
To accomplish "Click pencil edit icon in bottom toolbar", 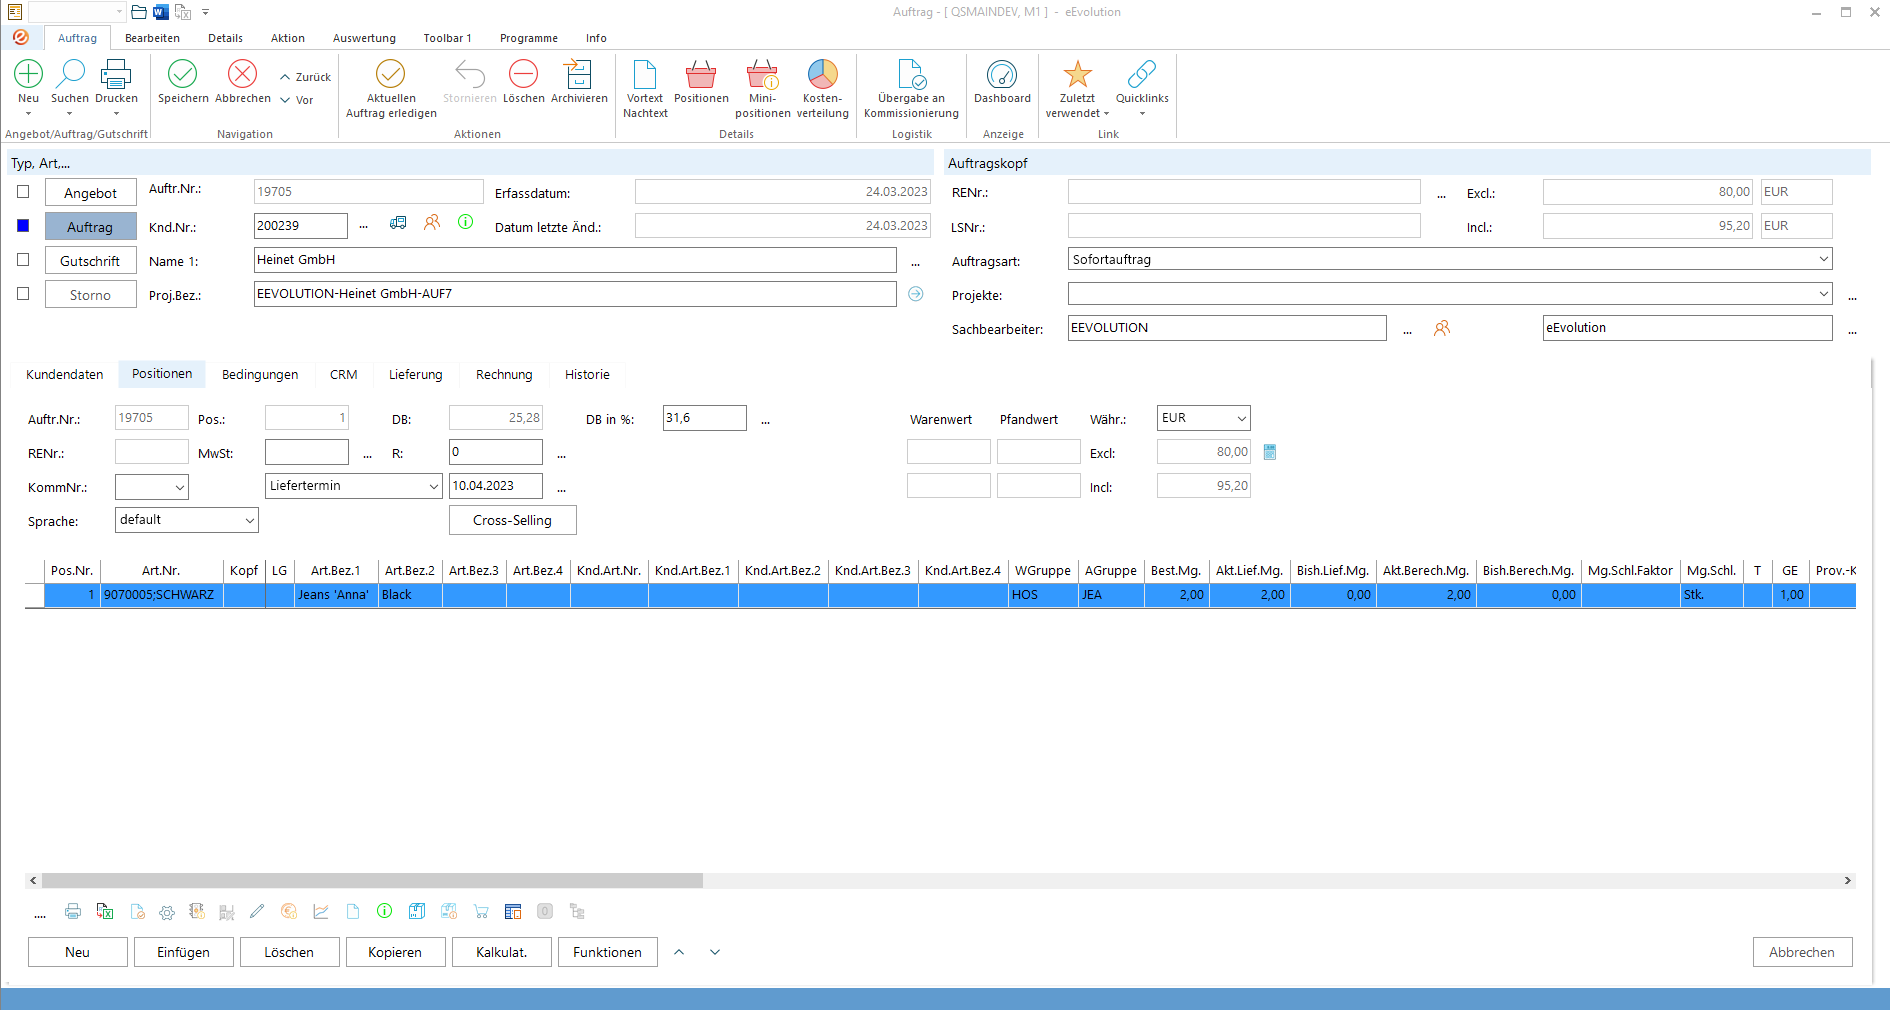I will (257, 911).
